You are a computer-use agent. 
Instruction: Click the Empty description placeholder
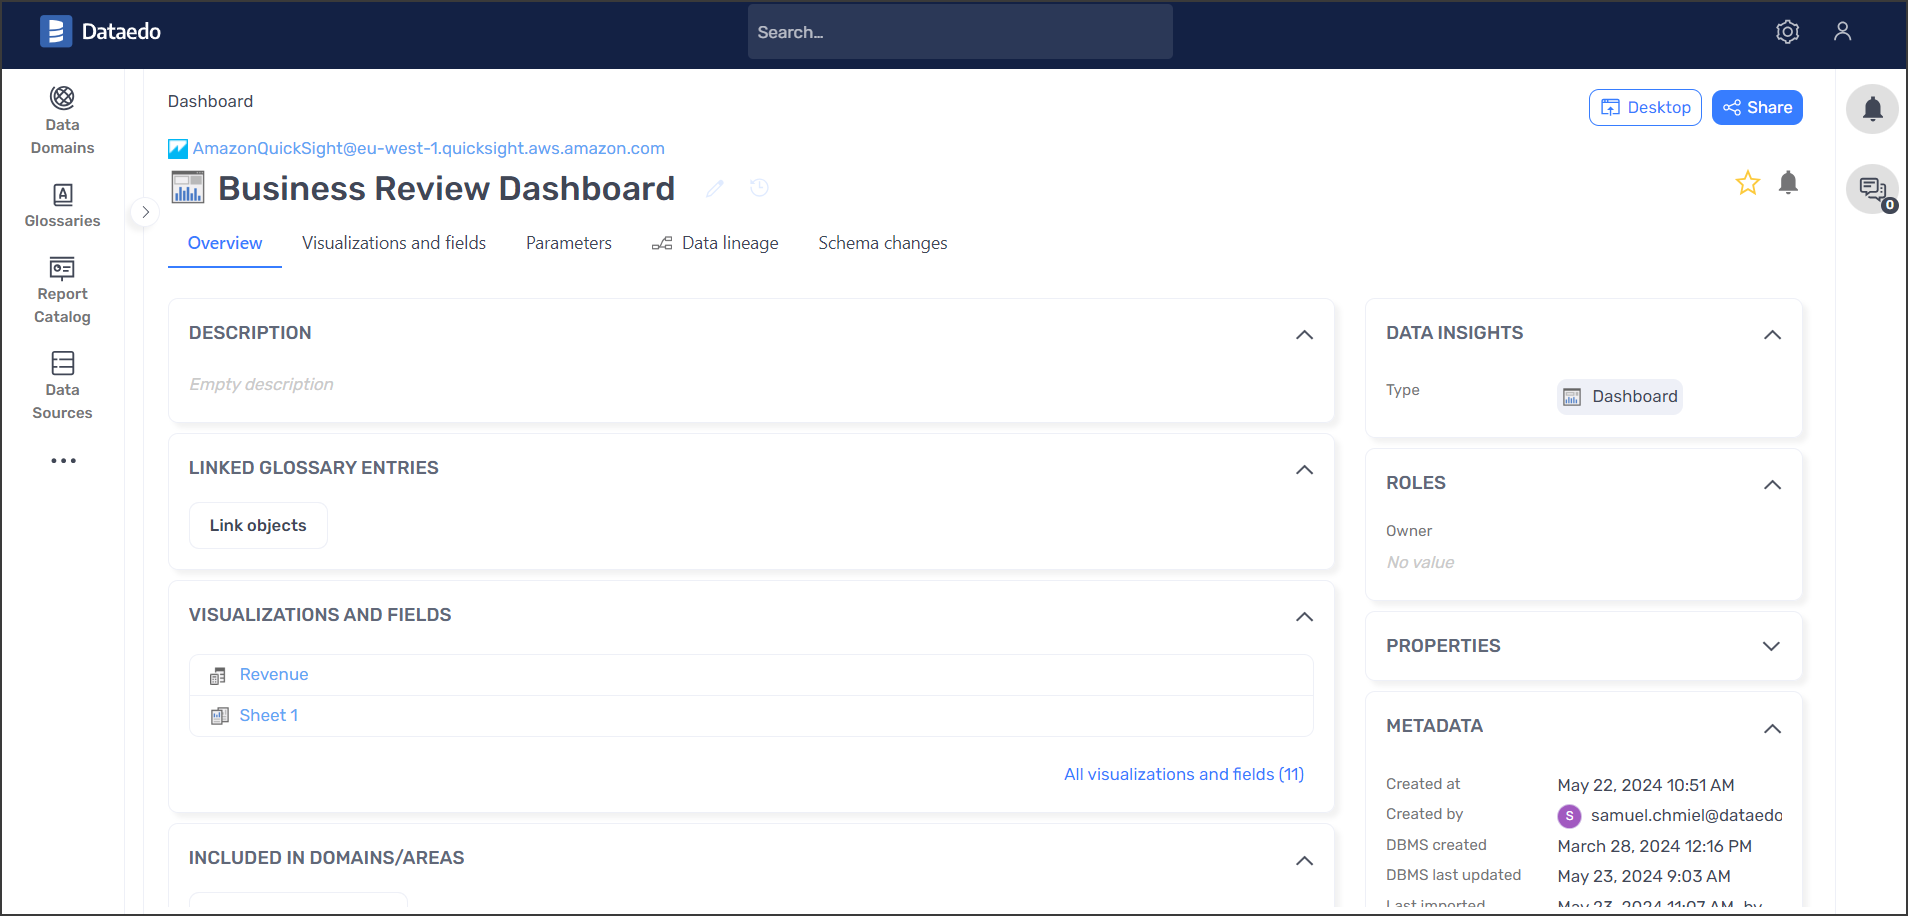coord(261,385)
